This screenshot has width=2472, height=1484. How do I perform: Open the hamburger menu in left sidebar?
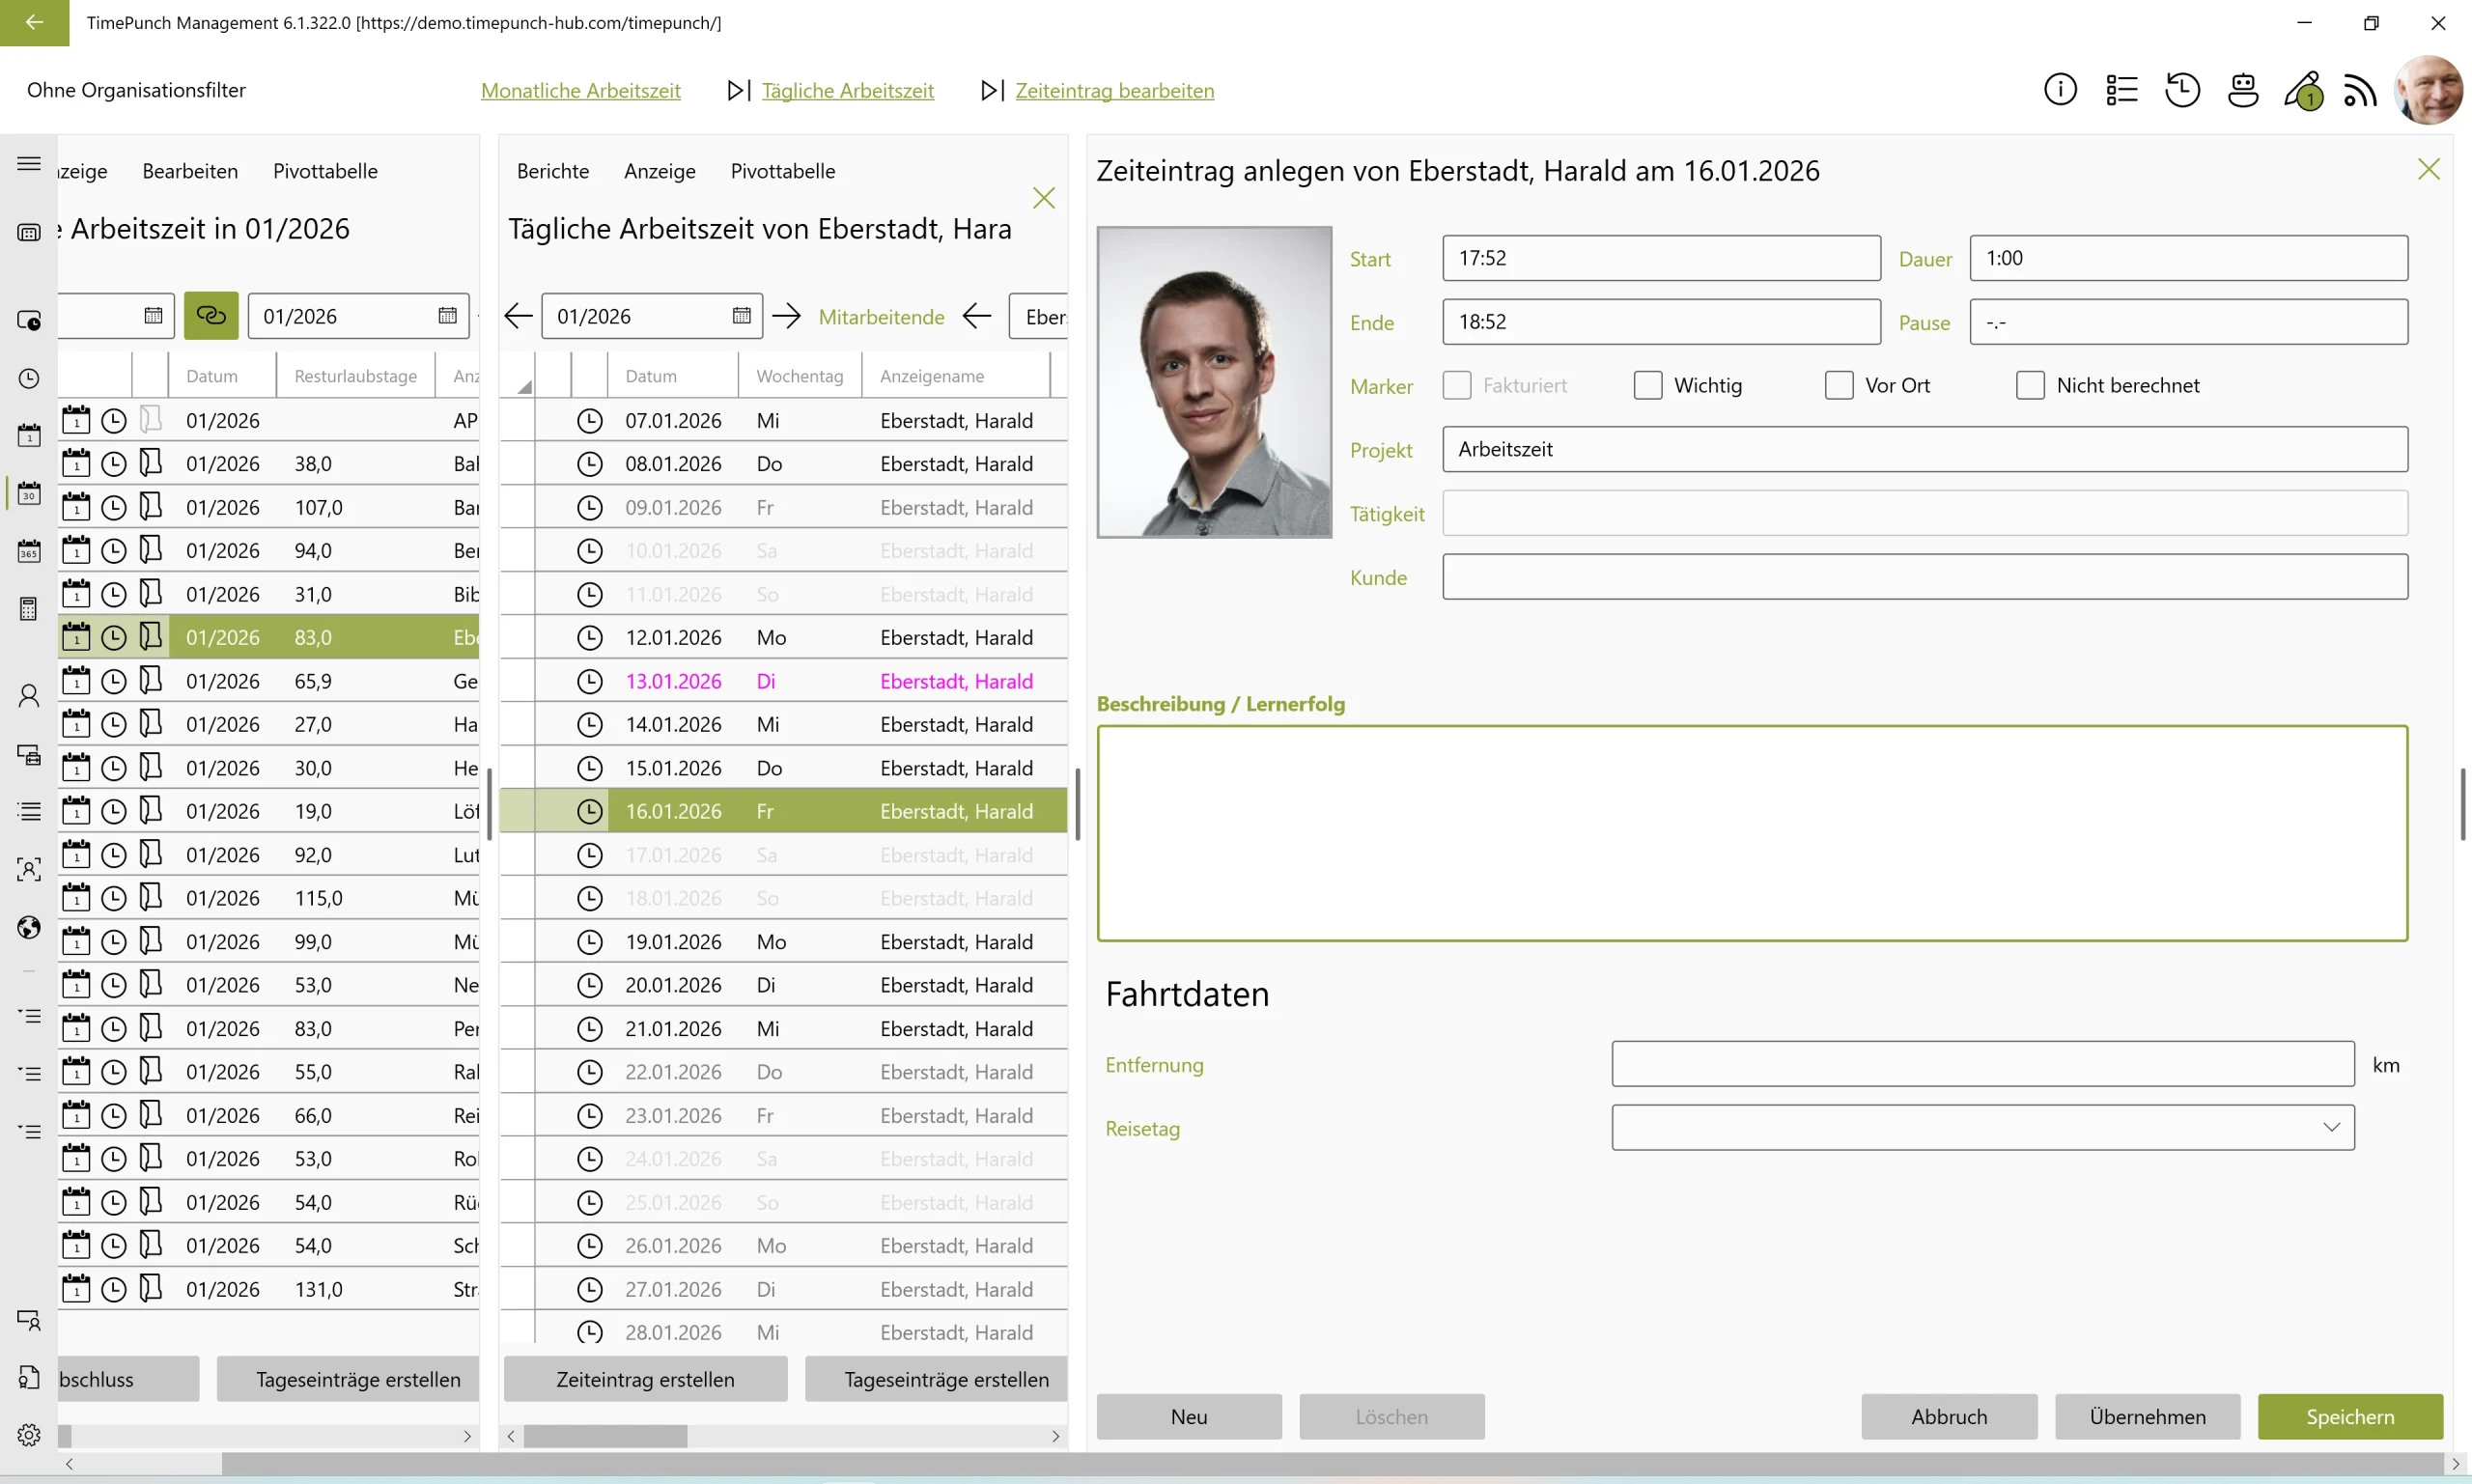[29, 164]
